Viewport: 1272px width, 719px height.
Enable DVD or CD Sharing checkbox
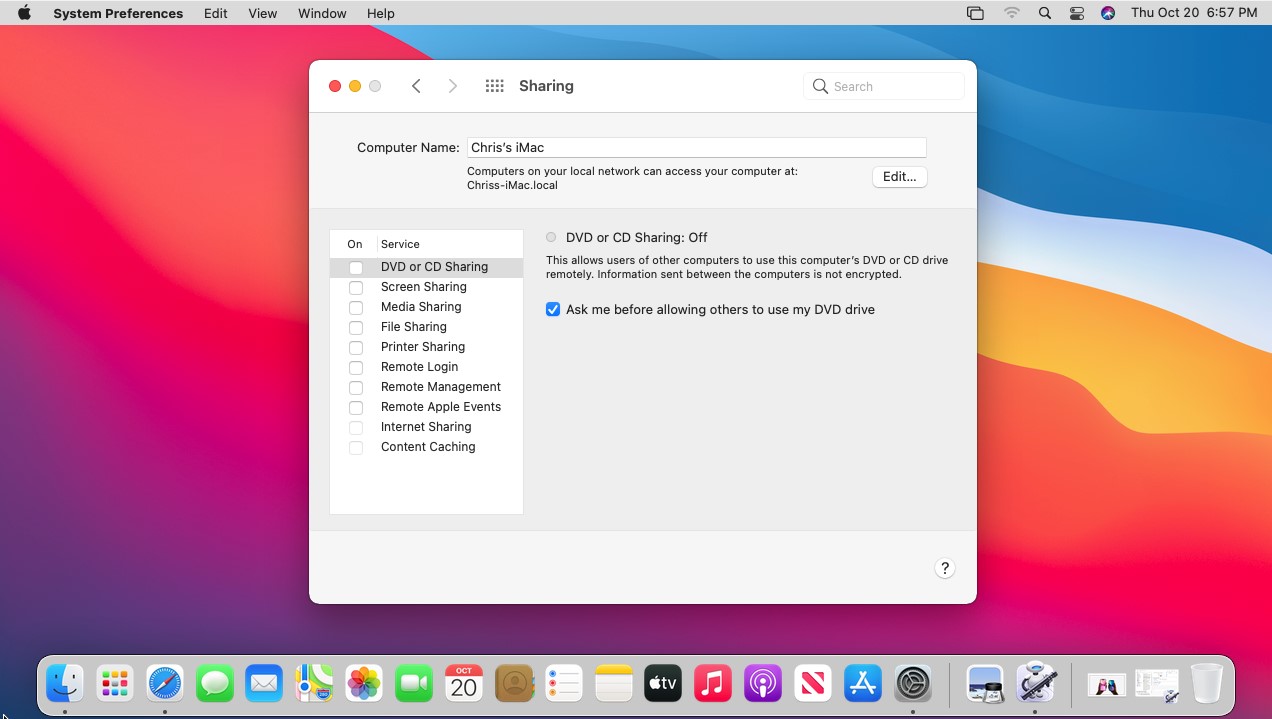point(356,267)
